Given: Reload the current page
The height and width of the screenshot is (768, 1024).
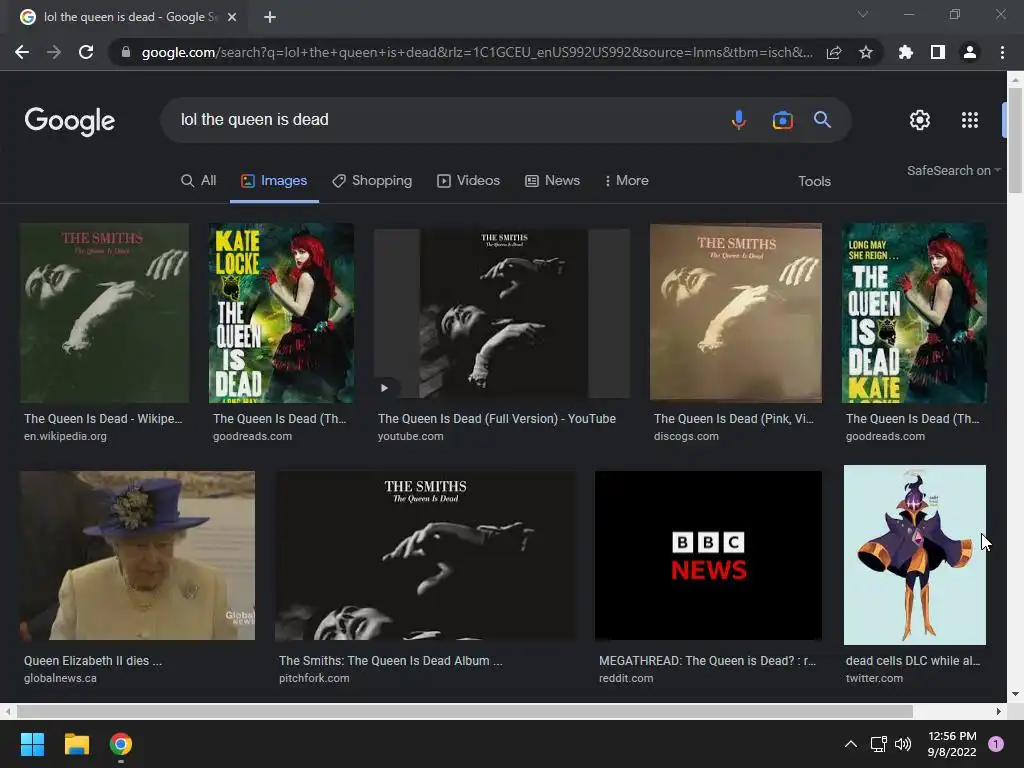Looking at the screenshot, I should [86, 52].
